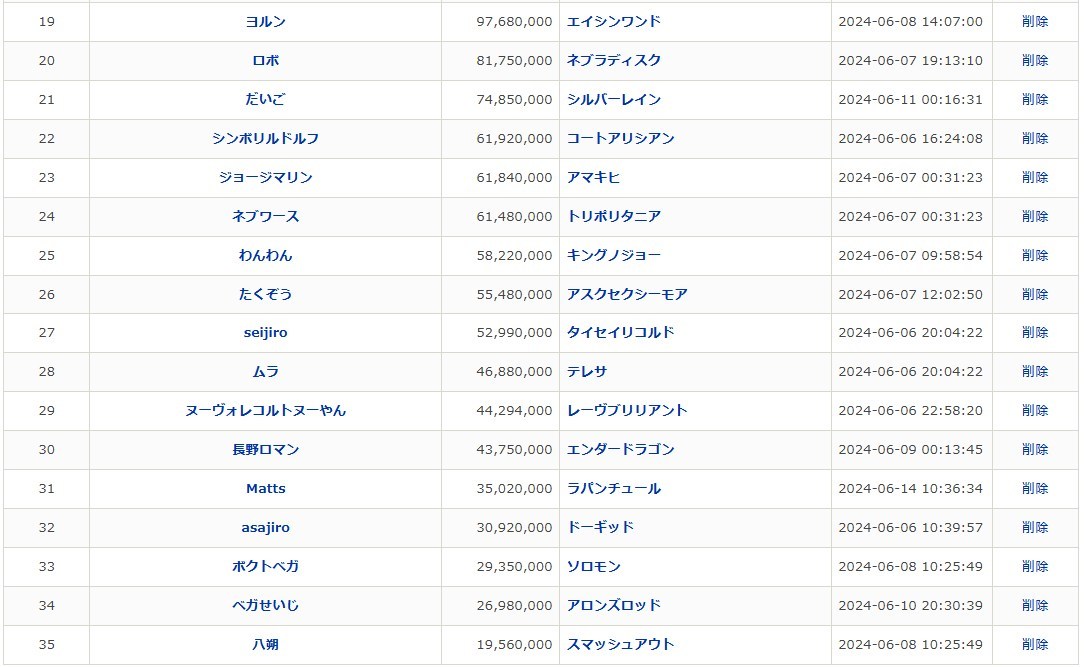Click 削除 for ジョージマリン row
Viewport: 1086px width, 667px height.
pyautogui.click(x=1035, y=177)
